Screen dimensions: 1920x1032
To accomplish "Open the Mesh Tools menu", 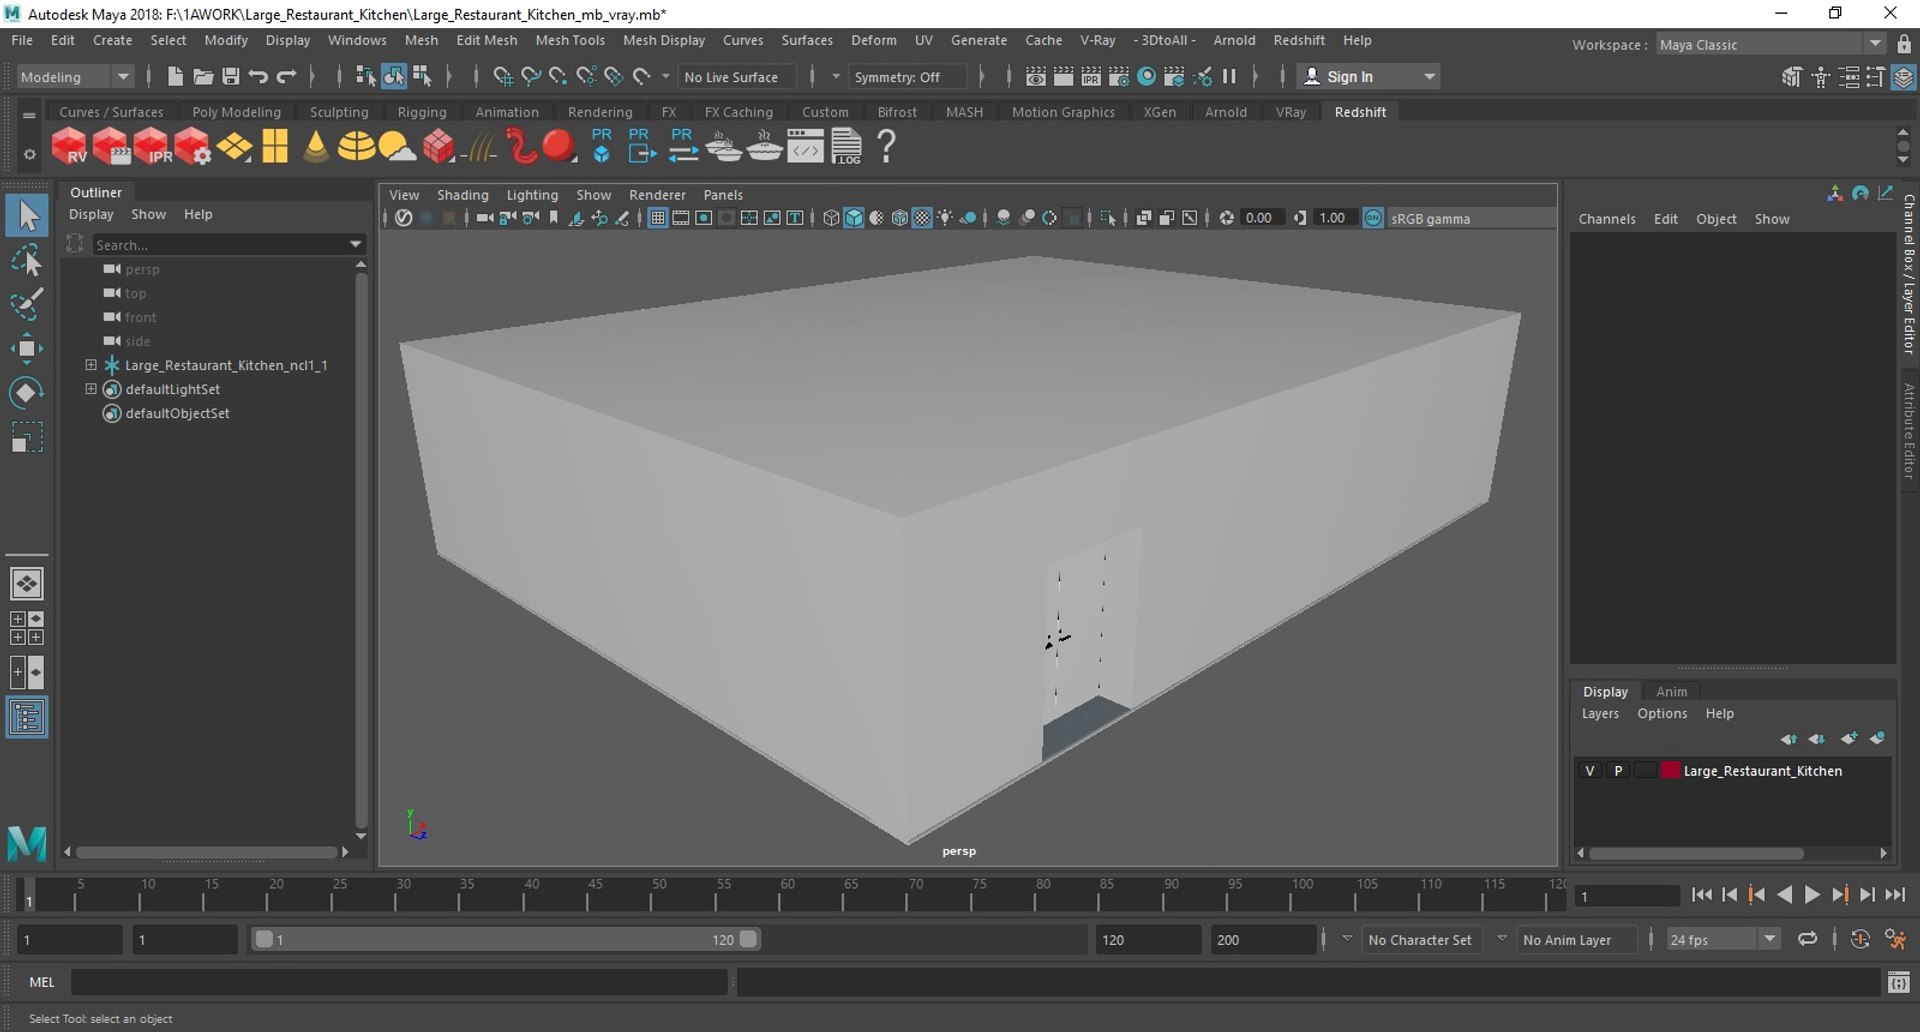I will tap(570, 40).
